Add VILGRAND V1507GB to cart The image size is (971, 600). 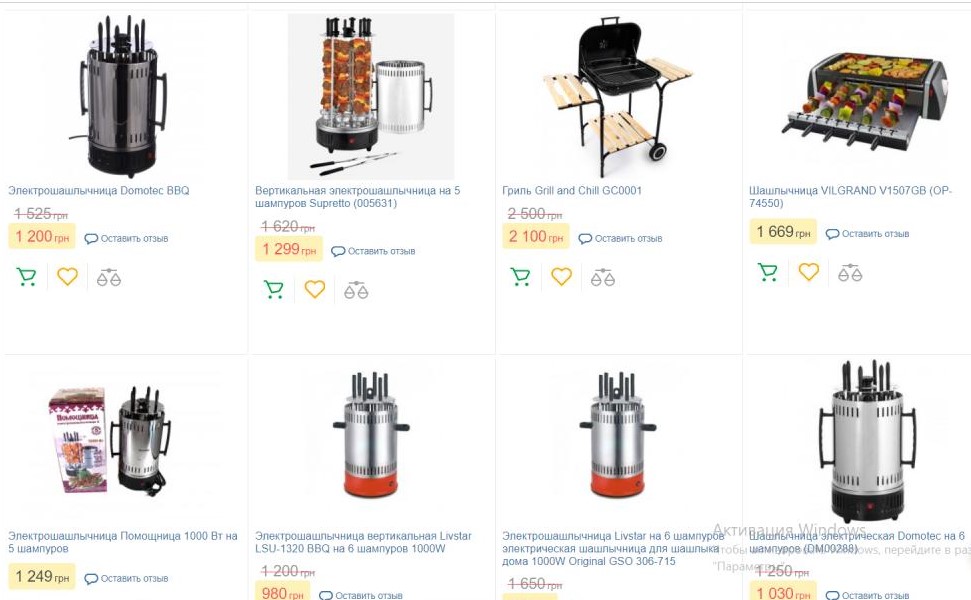(x=767, y=272)
